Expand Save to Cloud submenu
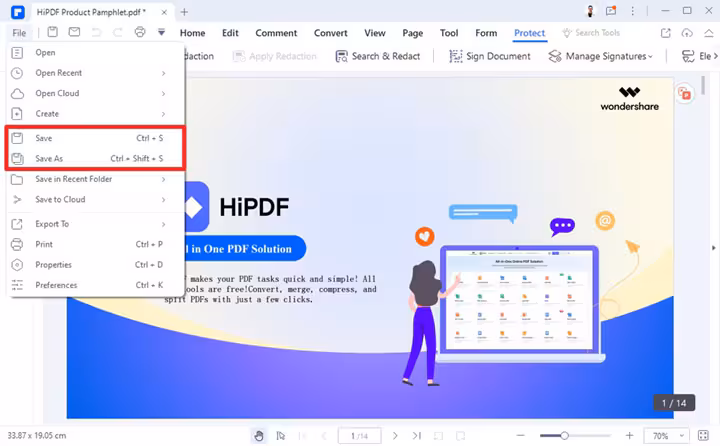This screenshot has height=446, width=720. [95, 199]
